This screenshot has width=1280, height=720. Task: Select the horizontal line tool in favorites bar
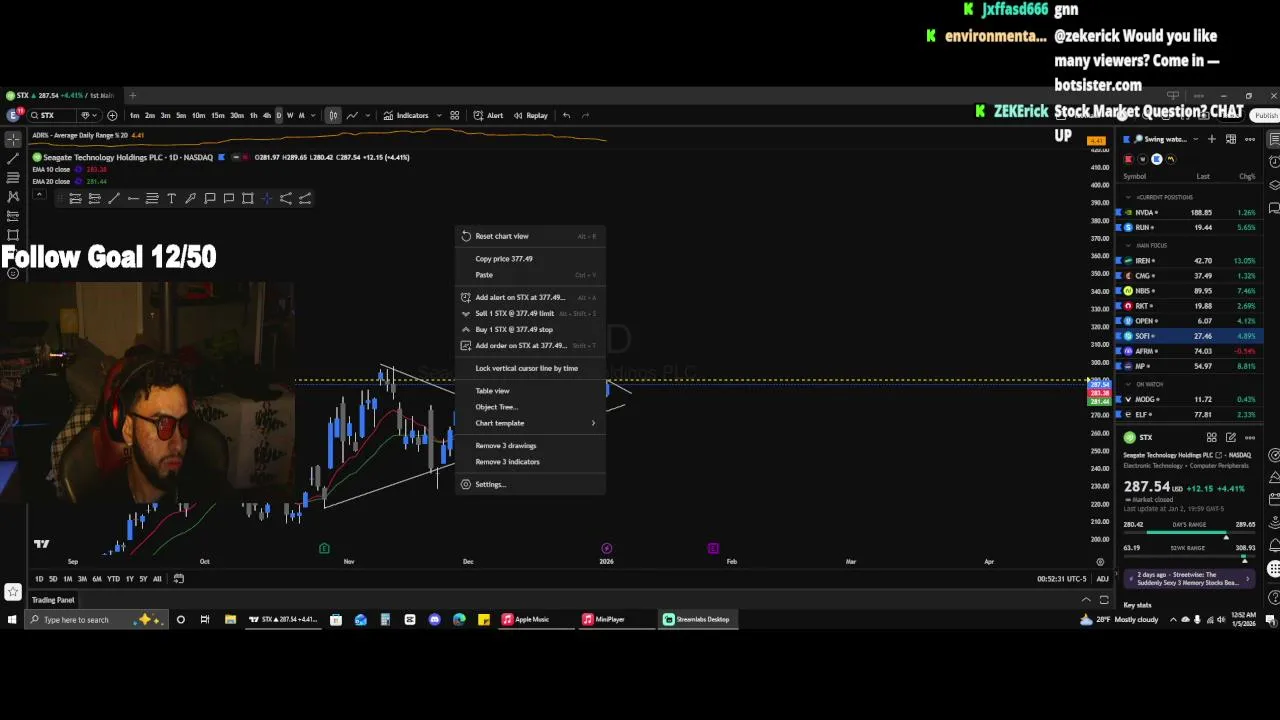click(133, 199)
